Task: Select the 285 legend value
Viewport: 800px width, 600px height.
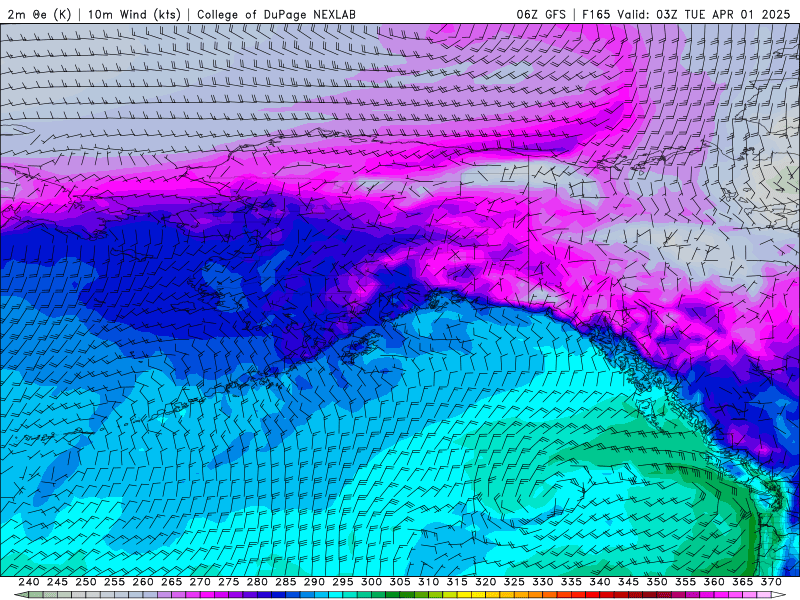Action: [286, 582]
